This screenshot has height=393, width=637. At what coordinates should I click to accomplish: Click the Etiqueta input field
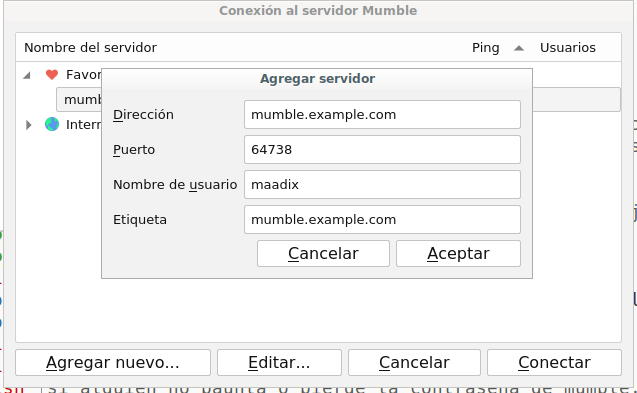(382, 219)
